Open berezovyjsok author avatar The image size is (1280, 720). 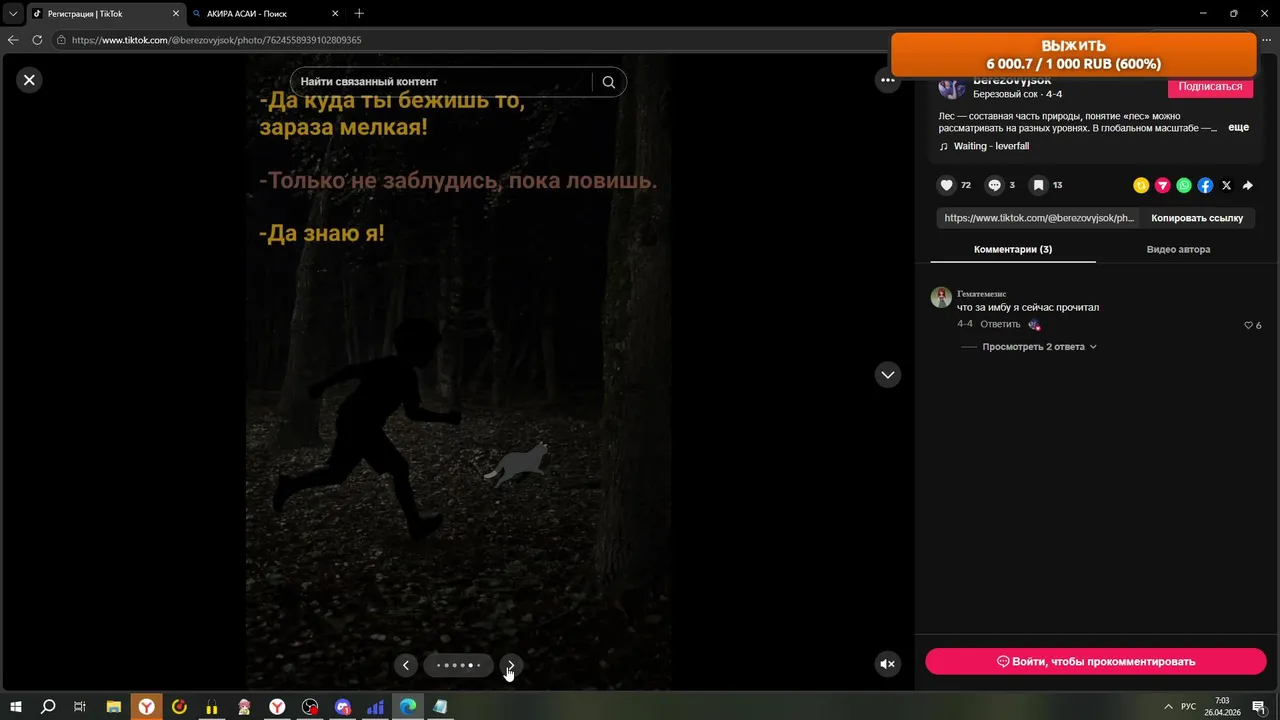click(952, 87)
